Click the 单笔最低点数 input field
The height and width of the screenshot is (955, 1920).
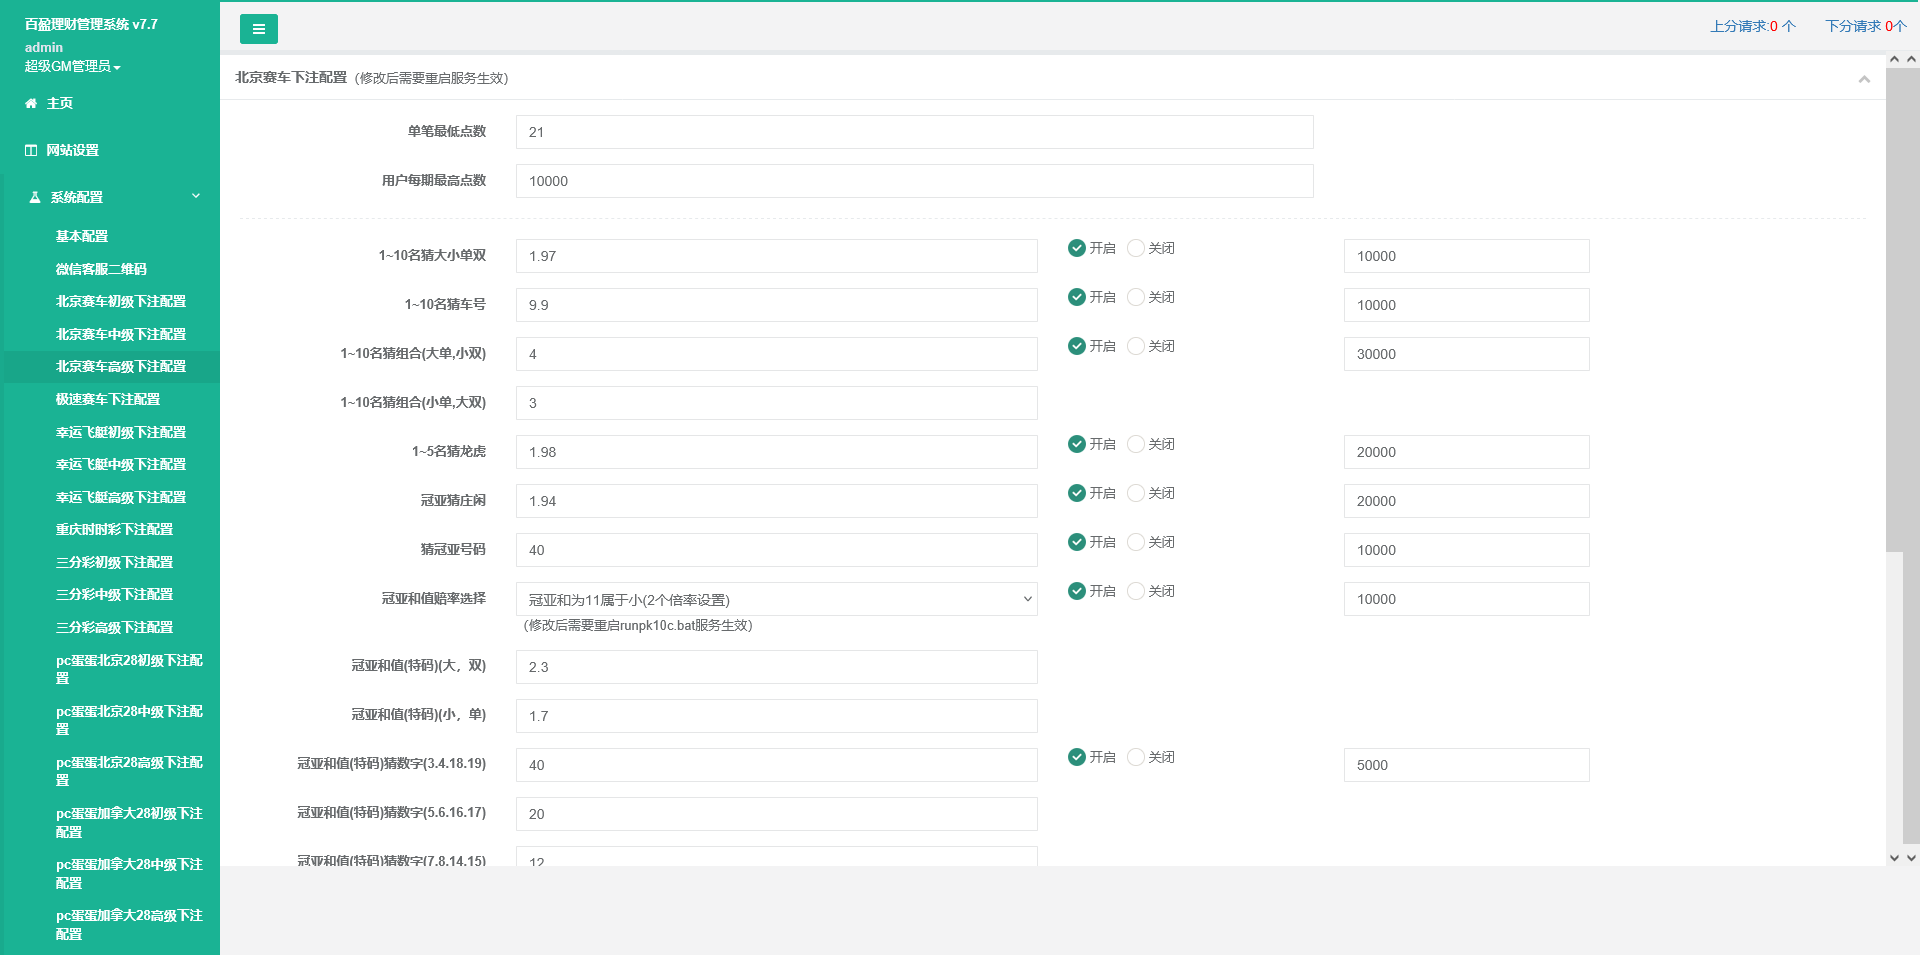pyautogui.click(x=914, y=132)
